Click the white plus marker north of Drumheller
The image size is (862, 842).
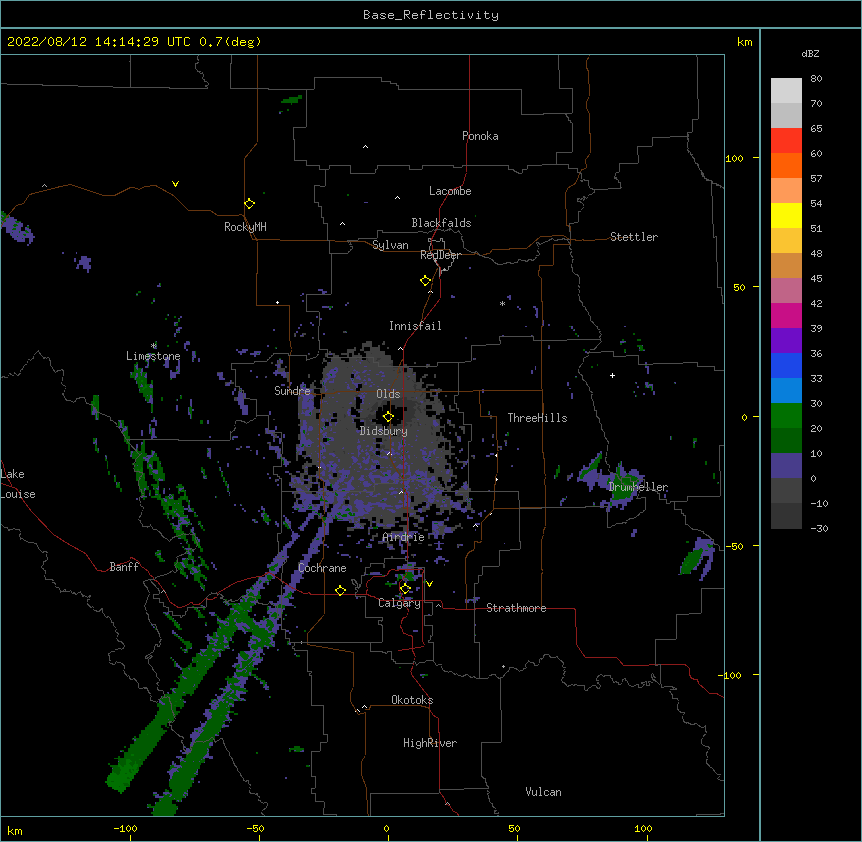(612, 375)
